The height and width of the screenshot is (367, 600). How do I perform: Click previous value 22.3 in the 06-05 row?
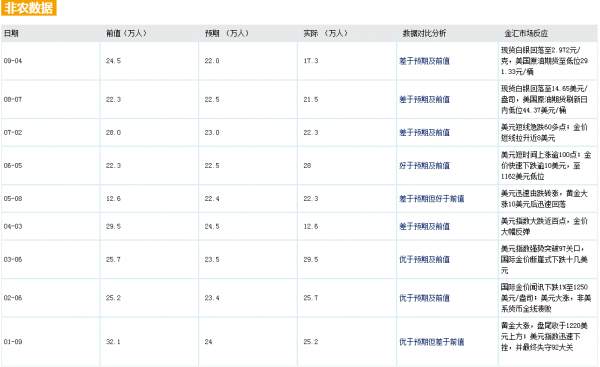point(113,166)
